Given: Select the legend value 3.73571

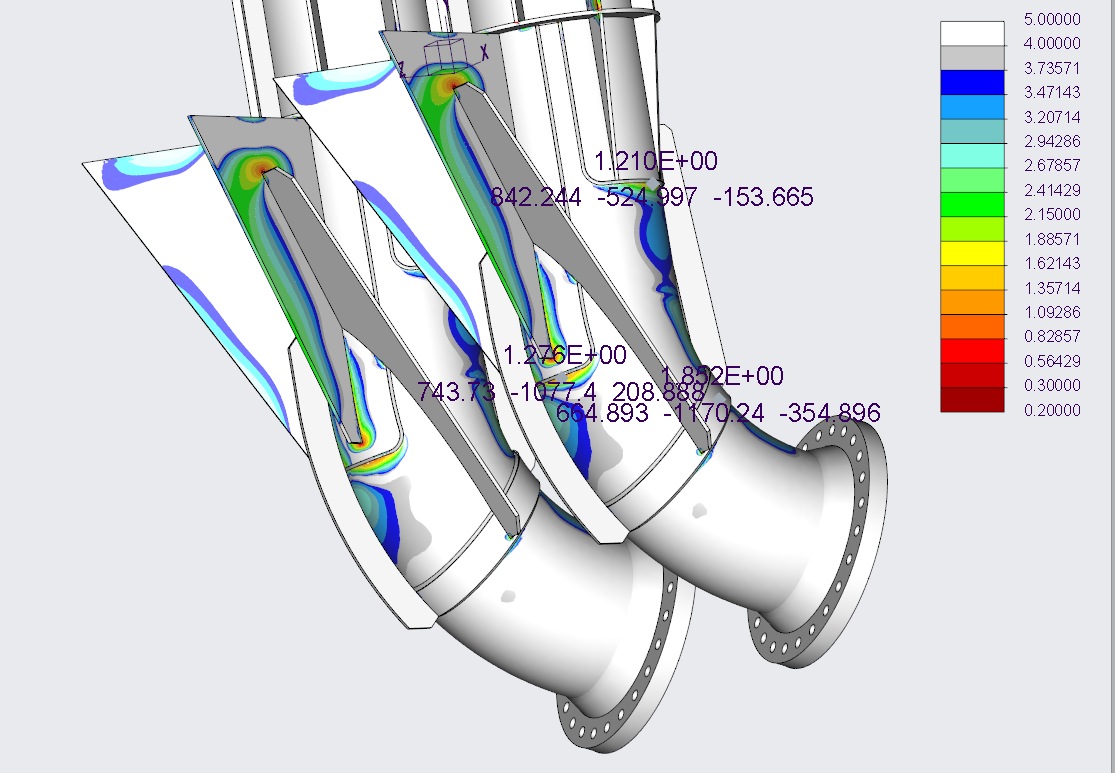Looking at the screenshot, I should click(1052, 68).
